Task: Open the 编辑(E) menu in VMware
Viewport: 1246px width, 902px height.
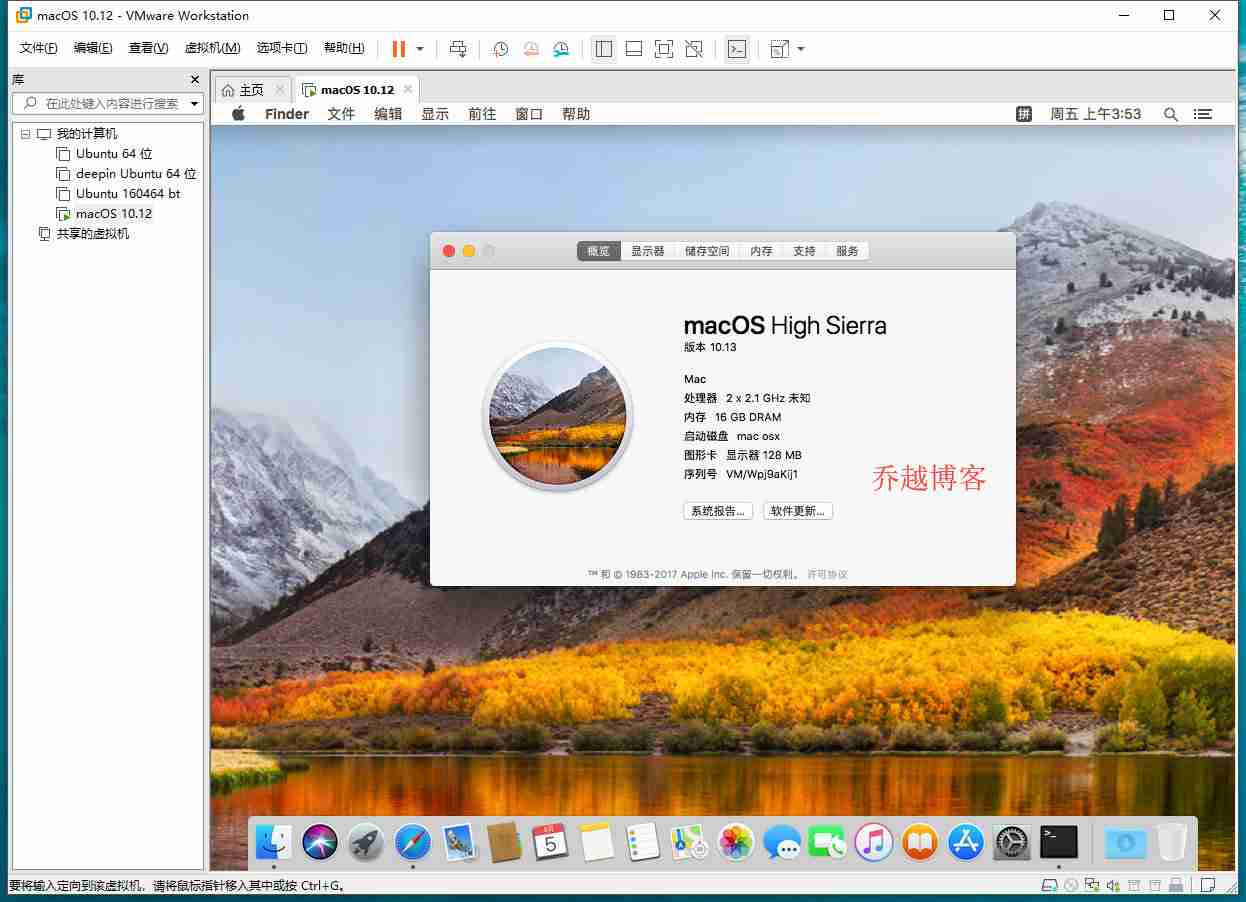Action: (x=93, y=48)
